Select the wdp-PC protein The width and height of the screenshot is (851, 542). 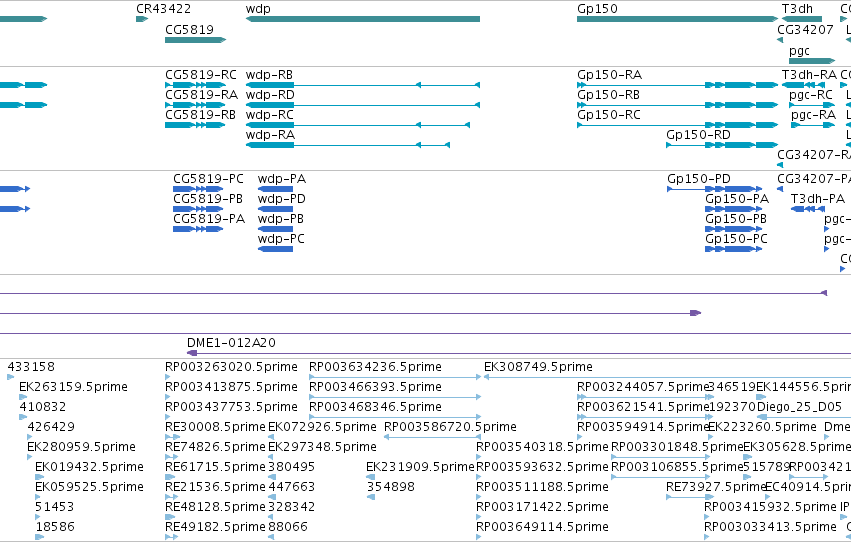[x=275, y=249]
